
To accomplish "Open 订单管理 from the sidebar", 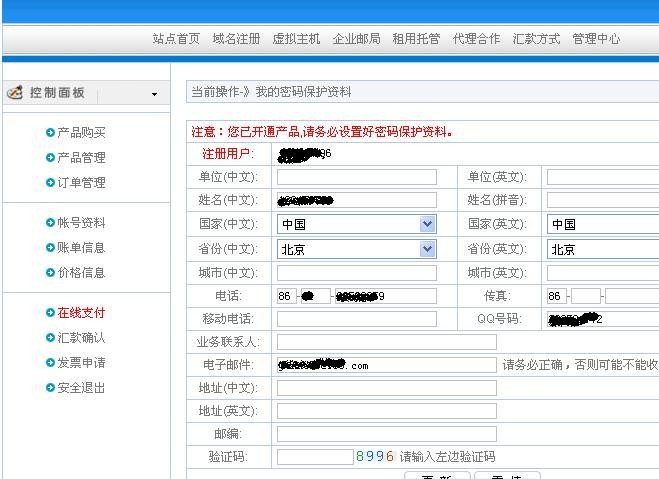I will click(x=81, y=183).
